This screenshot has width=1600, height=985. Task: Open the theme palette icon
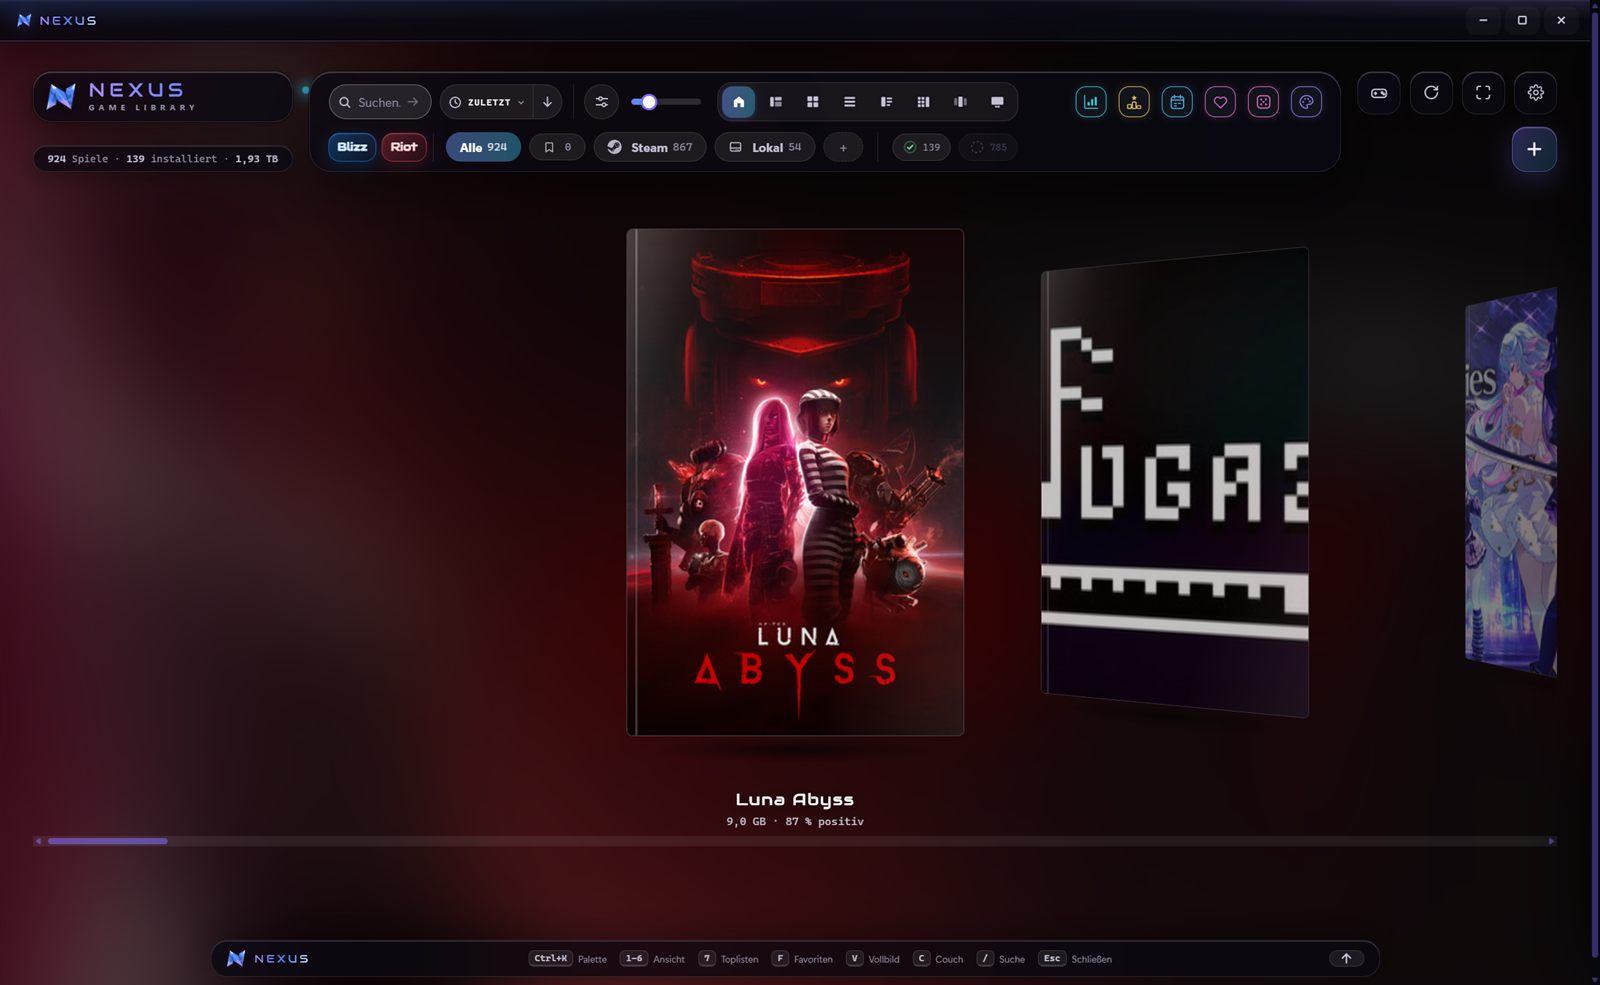(x=1306, y=102)
